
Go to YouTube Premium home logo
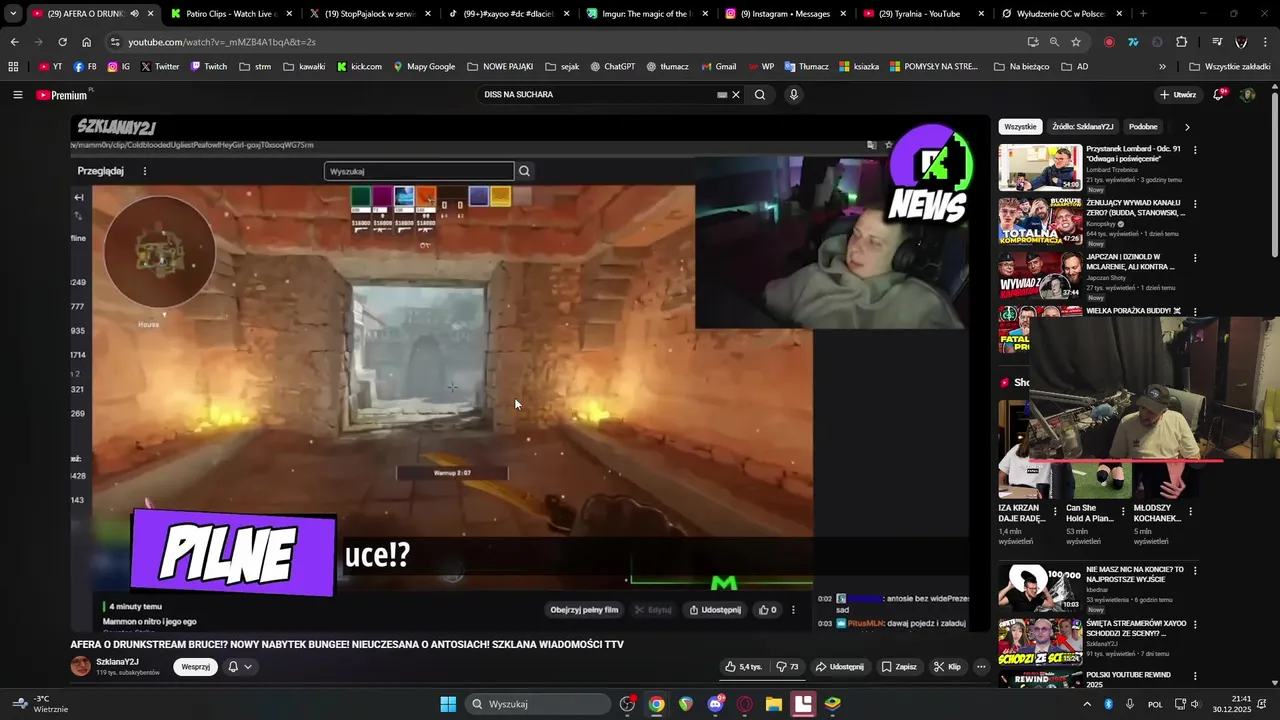click(62, 95)
